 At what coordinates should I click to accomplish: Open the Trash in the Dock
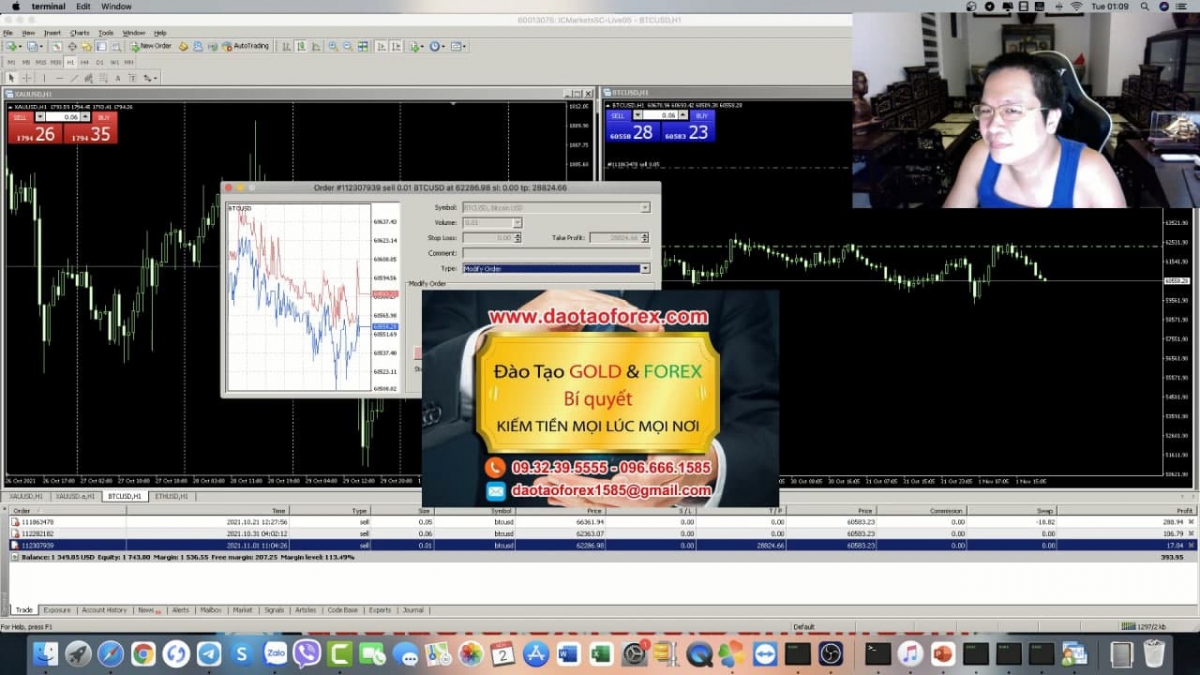point(1154,654)
